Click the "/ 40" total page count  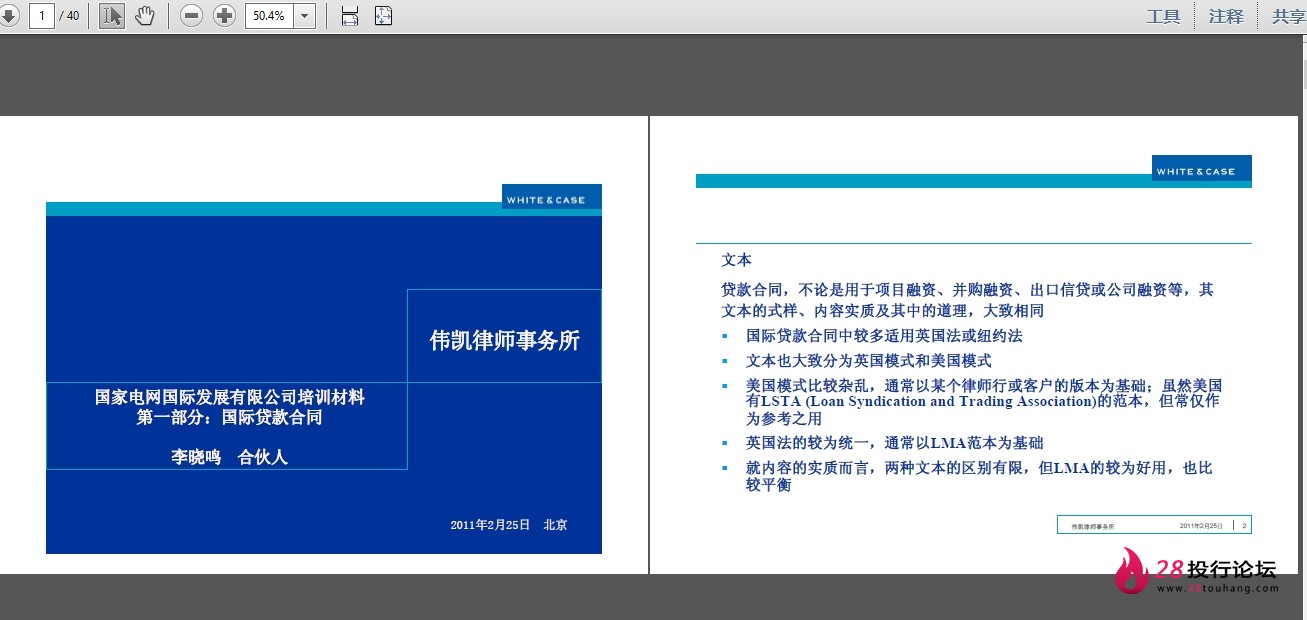[69, 16]
